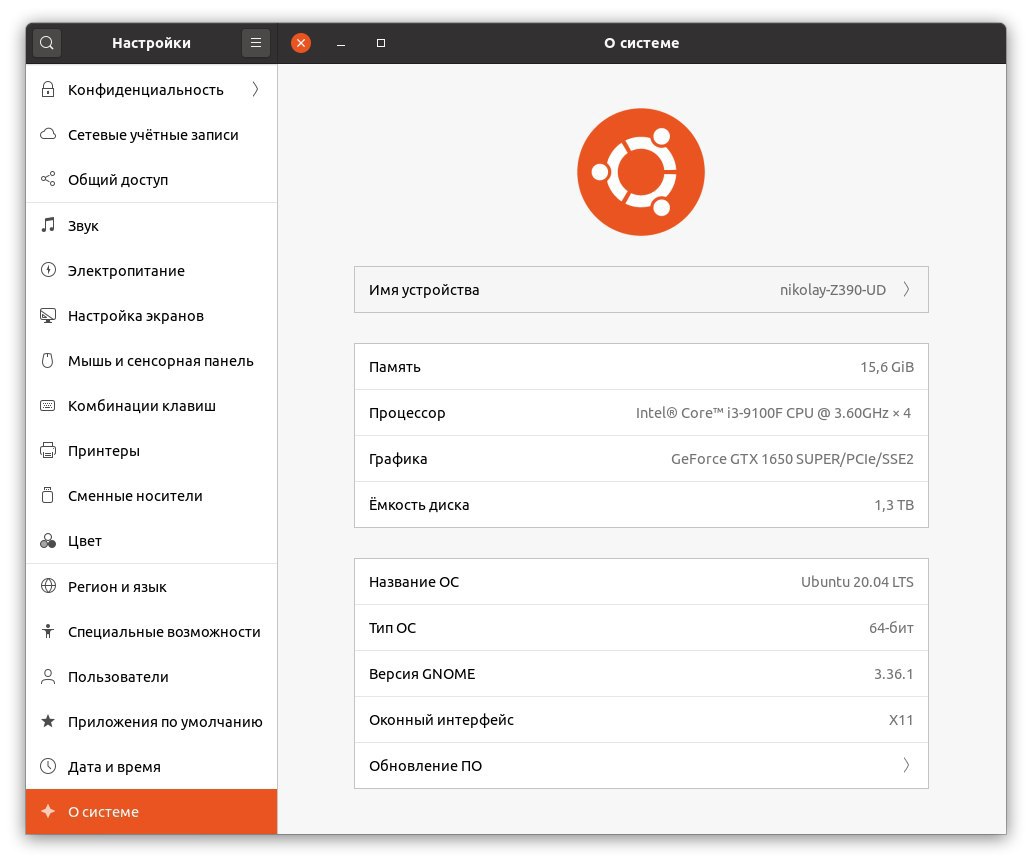Click the accessibility icon for Специальные возможности
The image size is (1032, 863).
click(47, 631)
